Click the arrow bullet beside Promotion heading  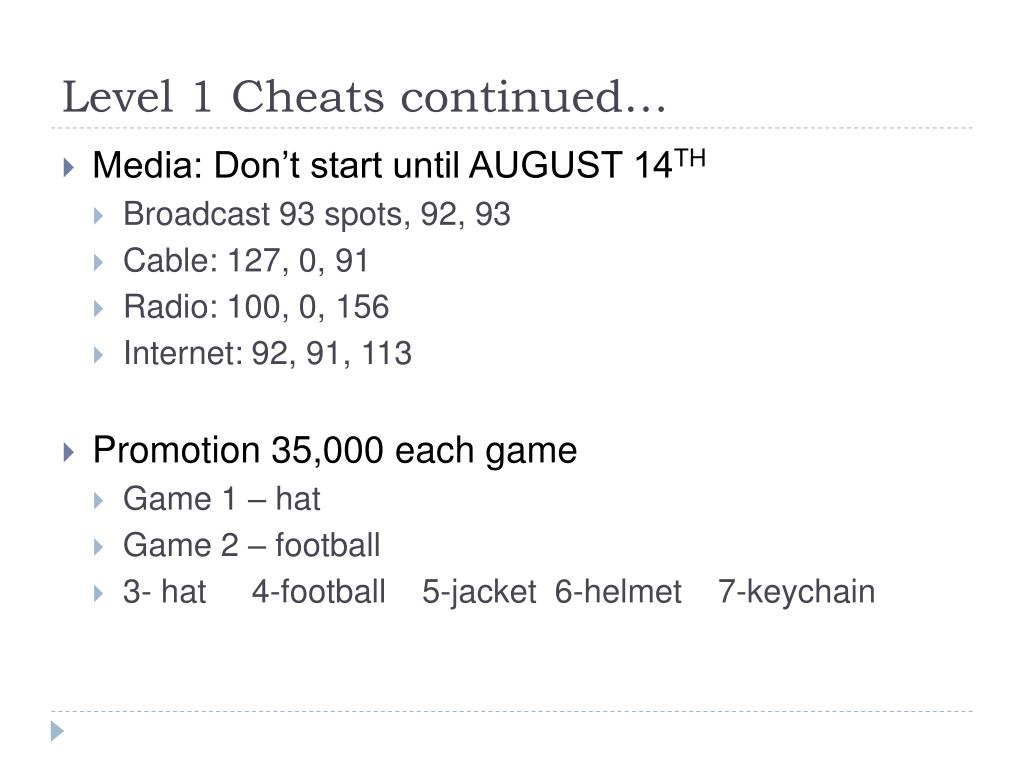pos(69,452)
